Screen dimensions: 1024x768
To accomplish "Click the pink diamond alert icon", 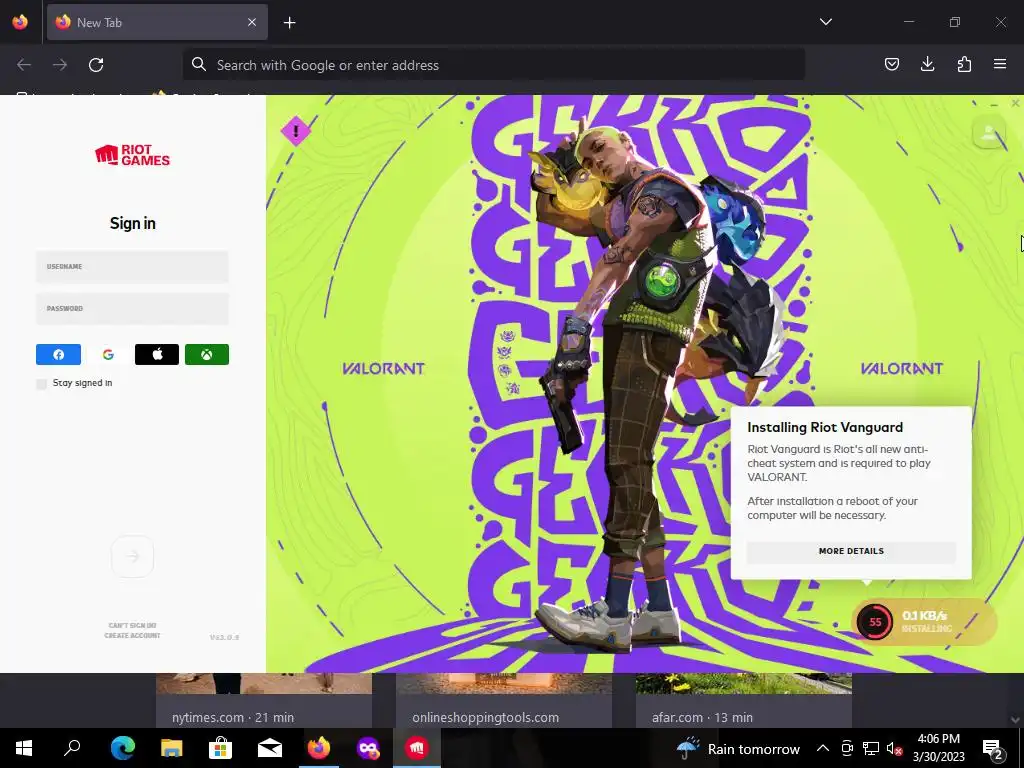I will click(296, 131).
